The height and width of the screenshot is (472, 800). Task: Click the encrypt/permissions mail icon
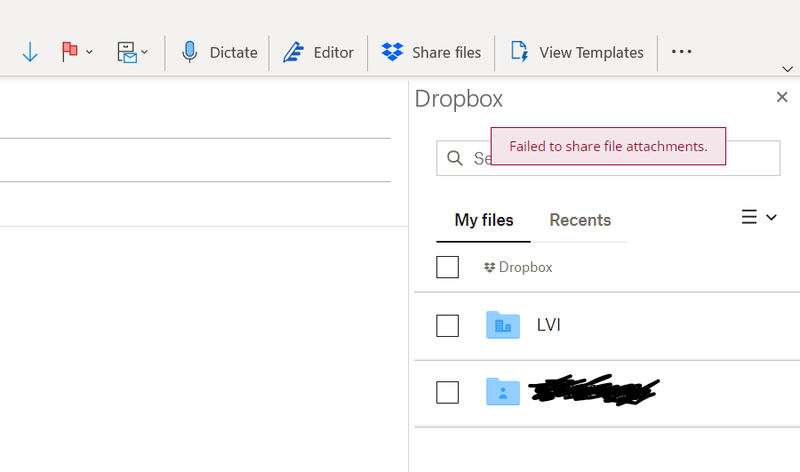[x=127, y=52]
